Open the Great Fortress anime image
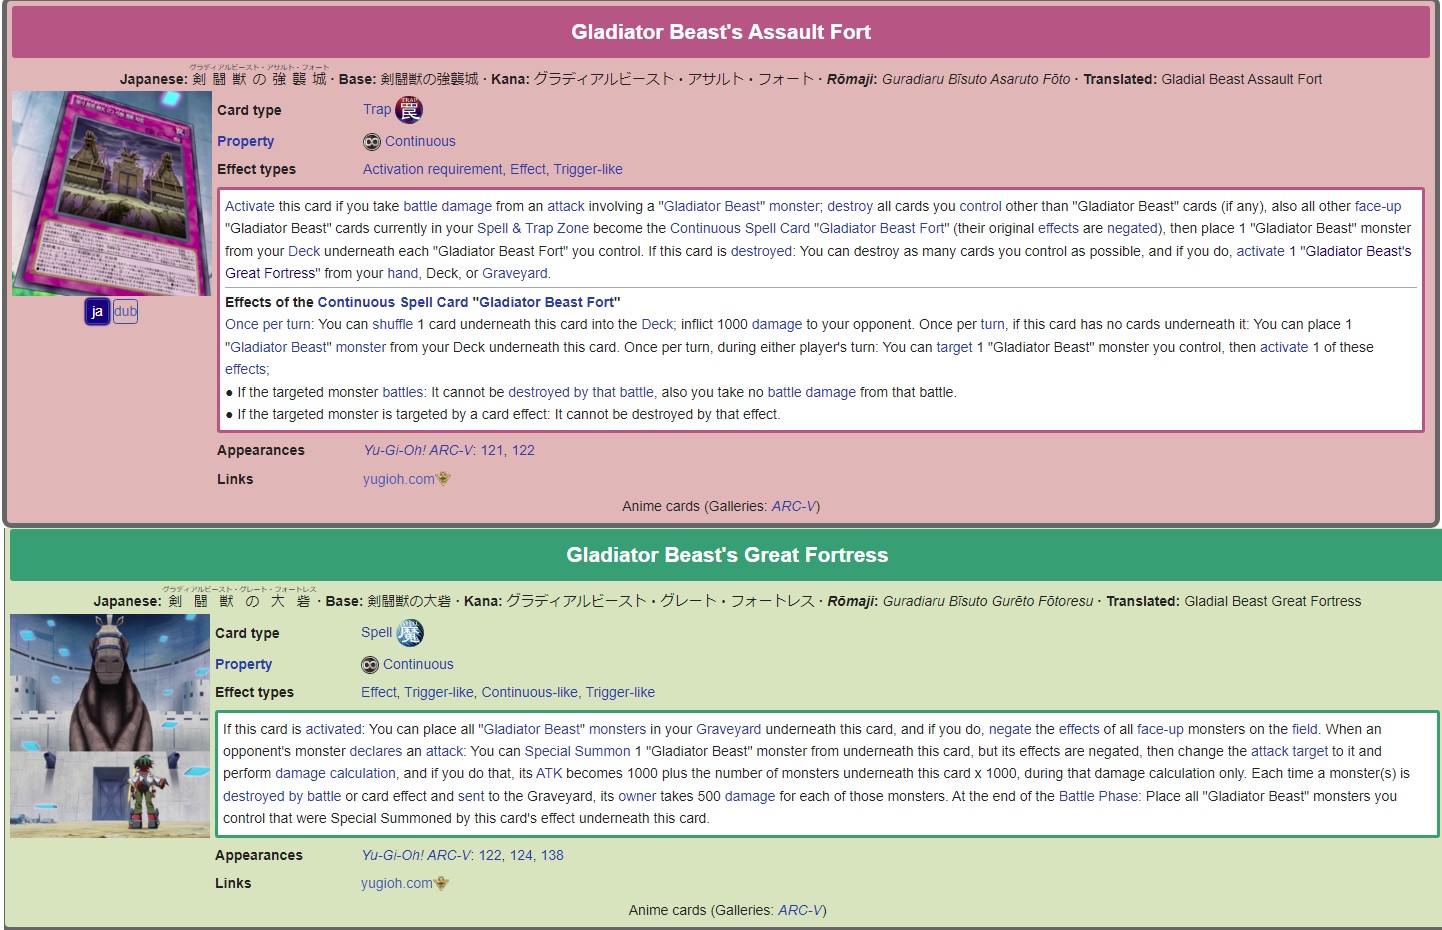Viewport: 1442px width, 930px height. pyautogui.click(x=110, y=726)
